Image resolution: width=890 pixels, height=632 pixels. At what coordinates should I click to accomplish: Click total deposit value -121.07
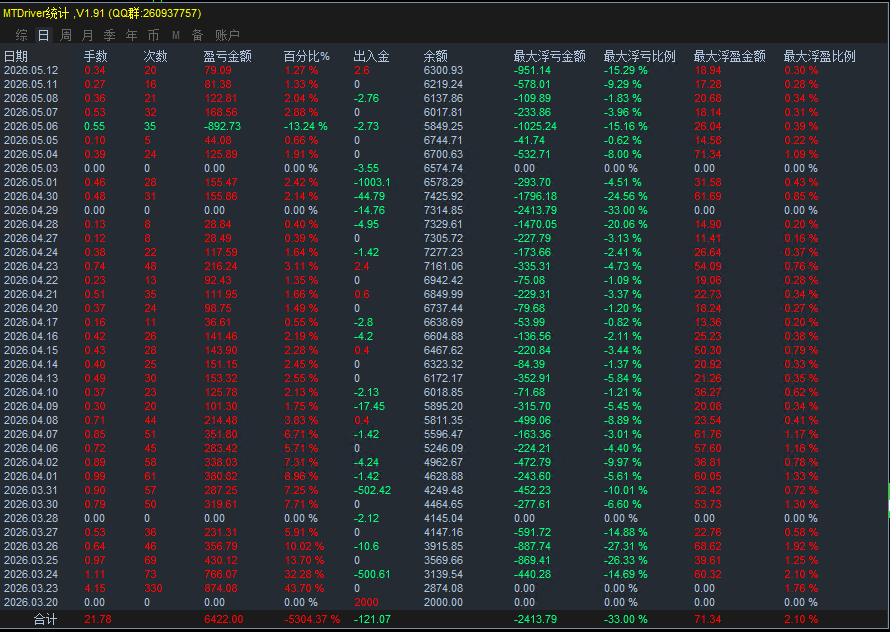click(372, 620)
